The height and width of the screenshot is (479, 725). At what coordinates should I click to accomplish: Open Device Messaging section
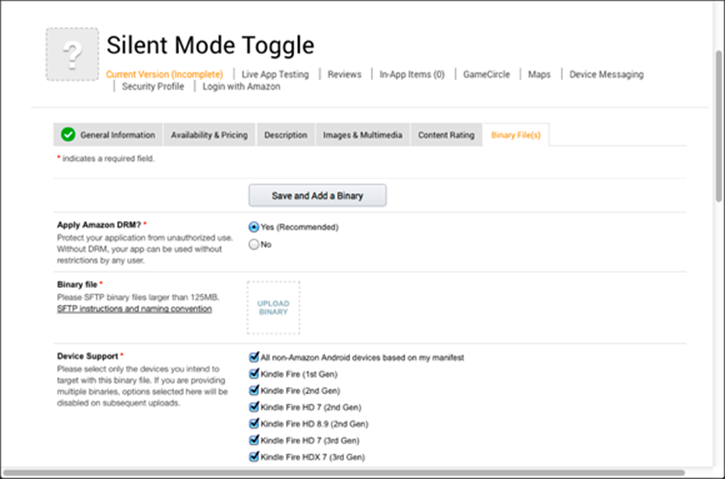point(606,74)
